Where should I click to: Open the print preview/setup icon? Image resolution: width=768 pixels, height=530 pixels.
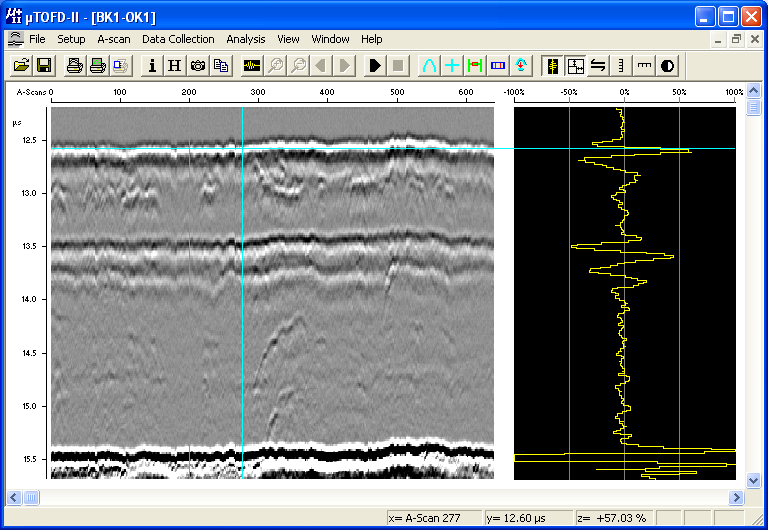[120, 66]
